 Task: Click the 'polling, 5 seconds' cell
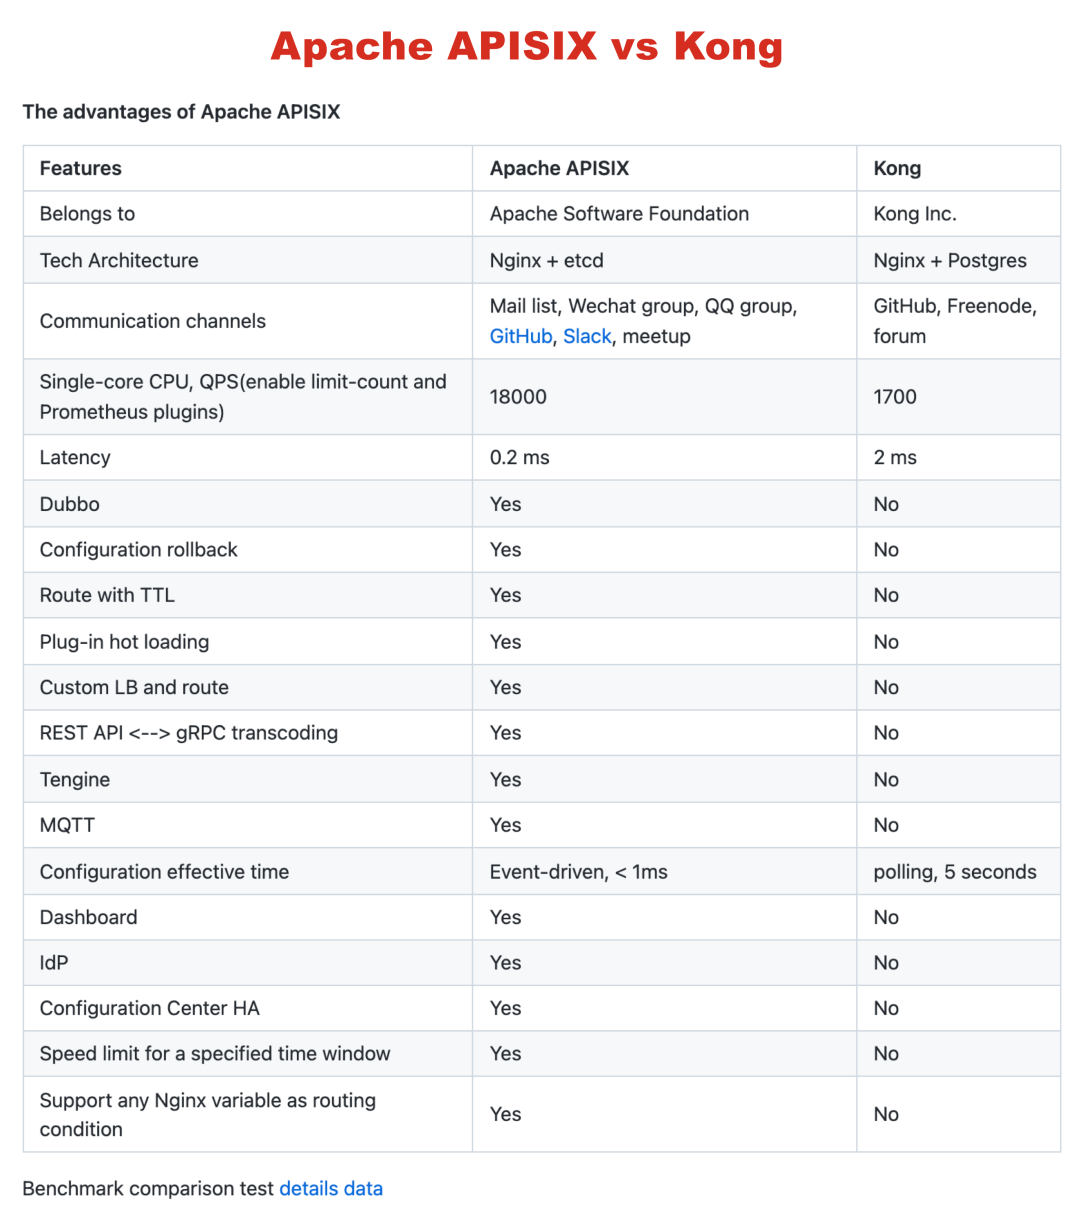click(954, 872)
